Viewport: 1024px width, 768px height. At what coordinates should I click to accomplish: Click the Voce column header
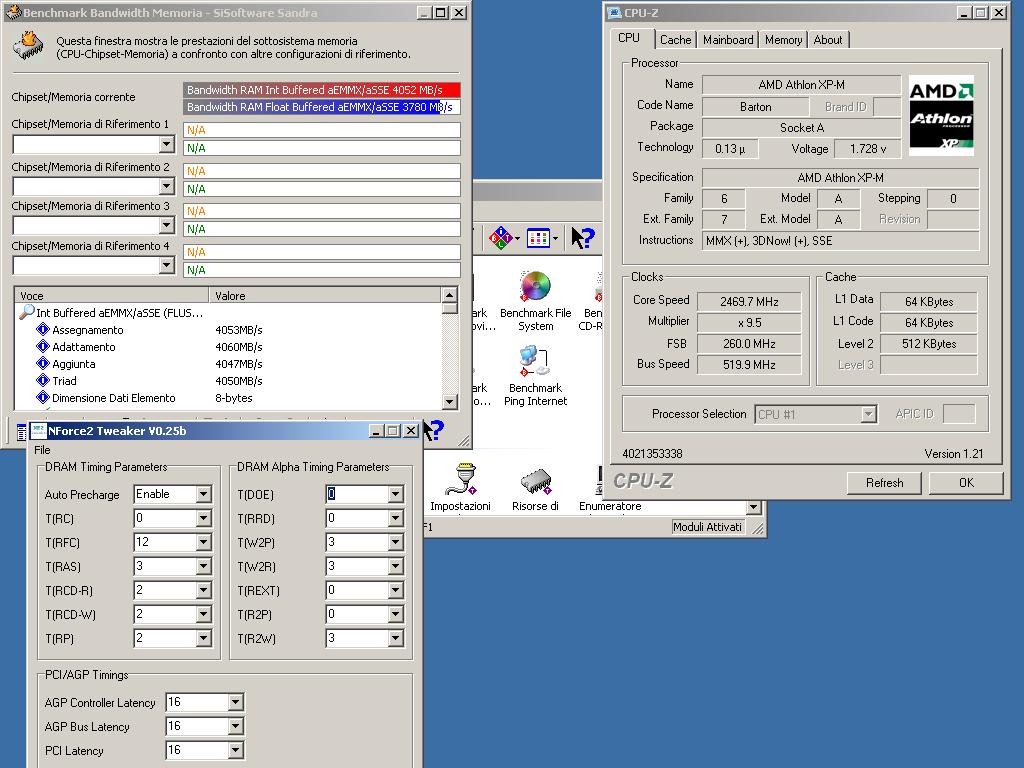112,295
